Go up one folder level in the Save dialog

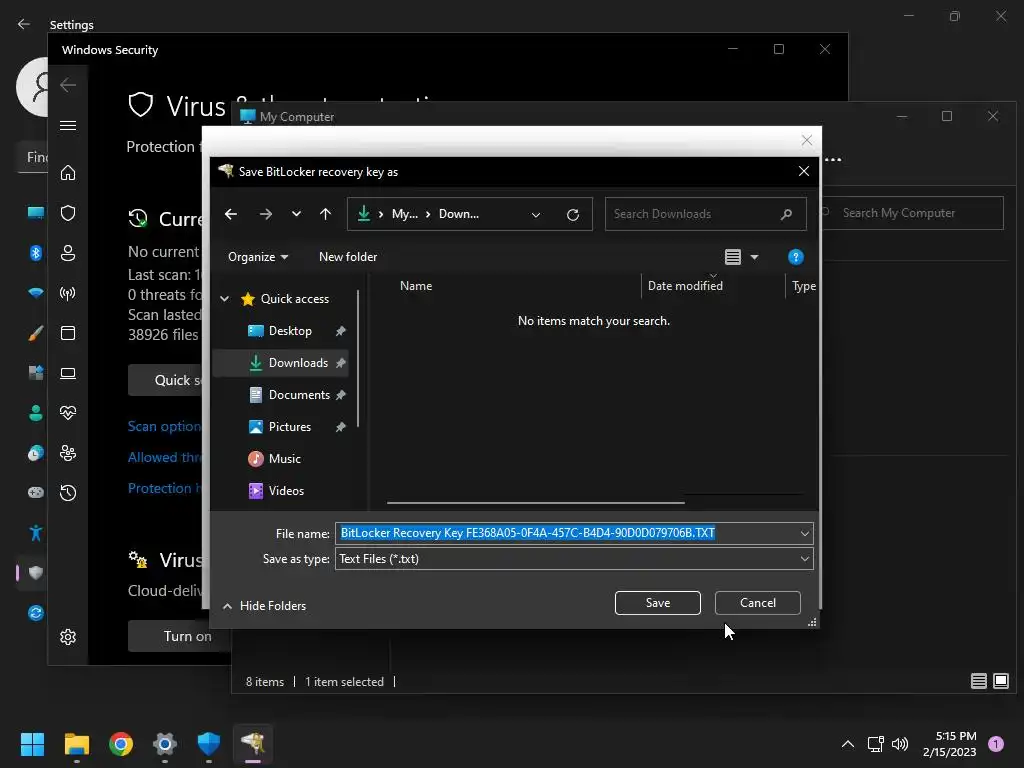pos(325,214)
